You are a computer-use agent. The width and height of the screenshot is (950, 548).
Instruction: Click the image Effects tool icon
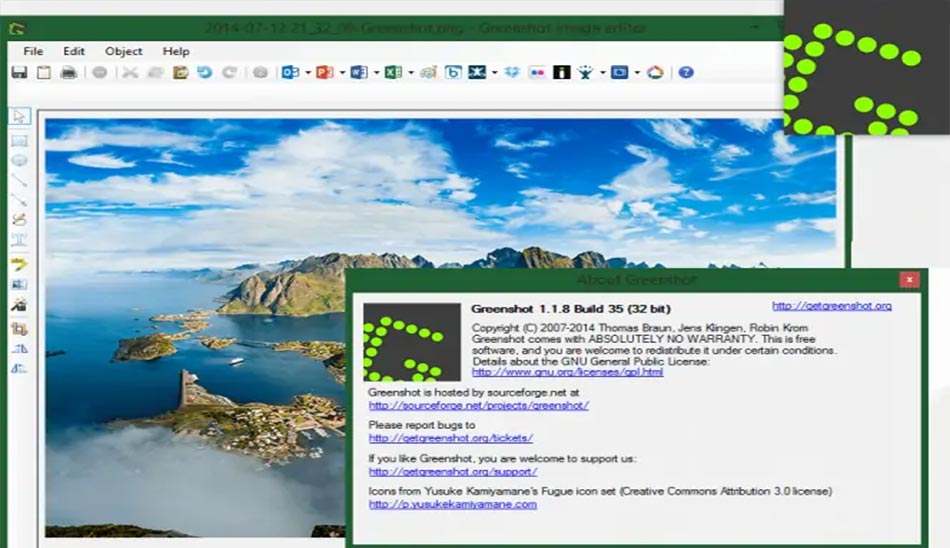19,304
